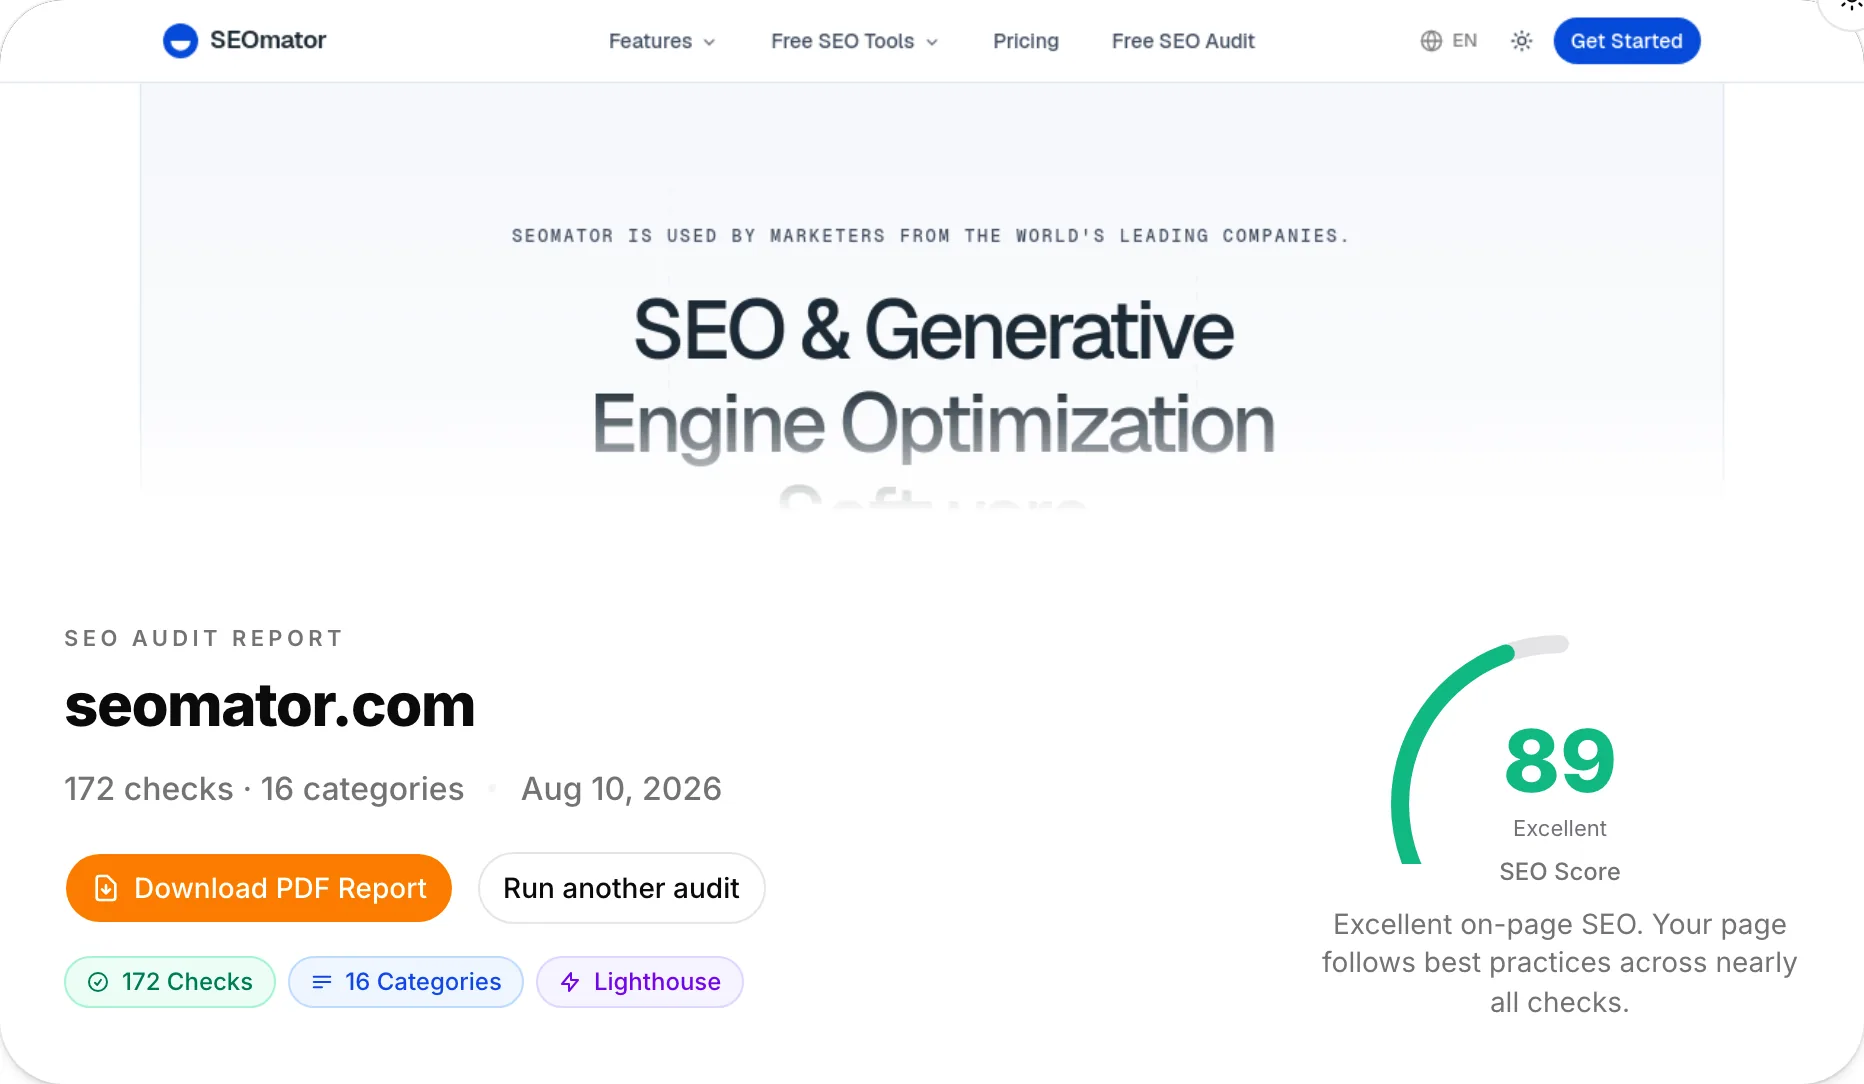Screen dimensions: 1864x1084
Task: Click the Get Started button
Action: 1626,41
